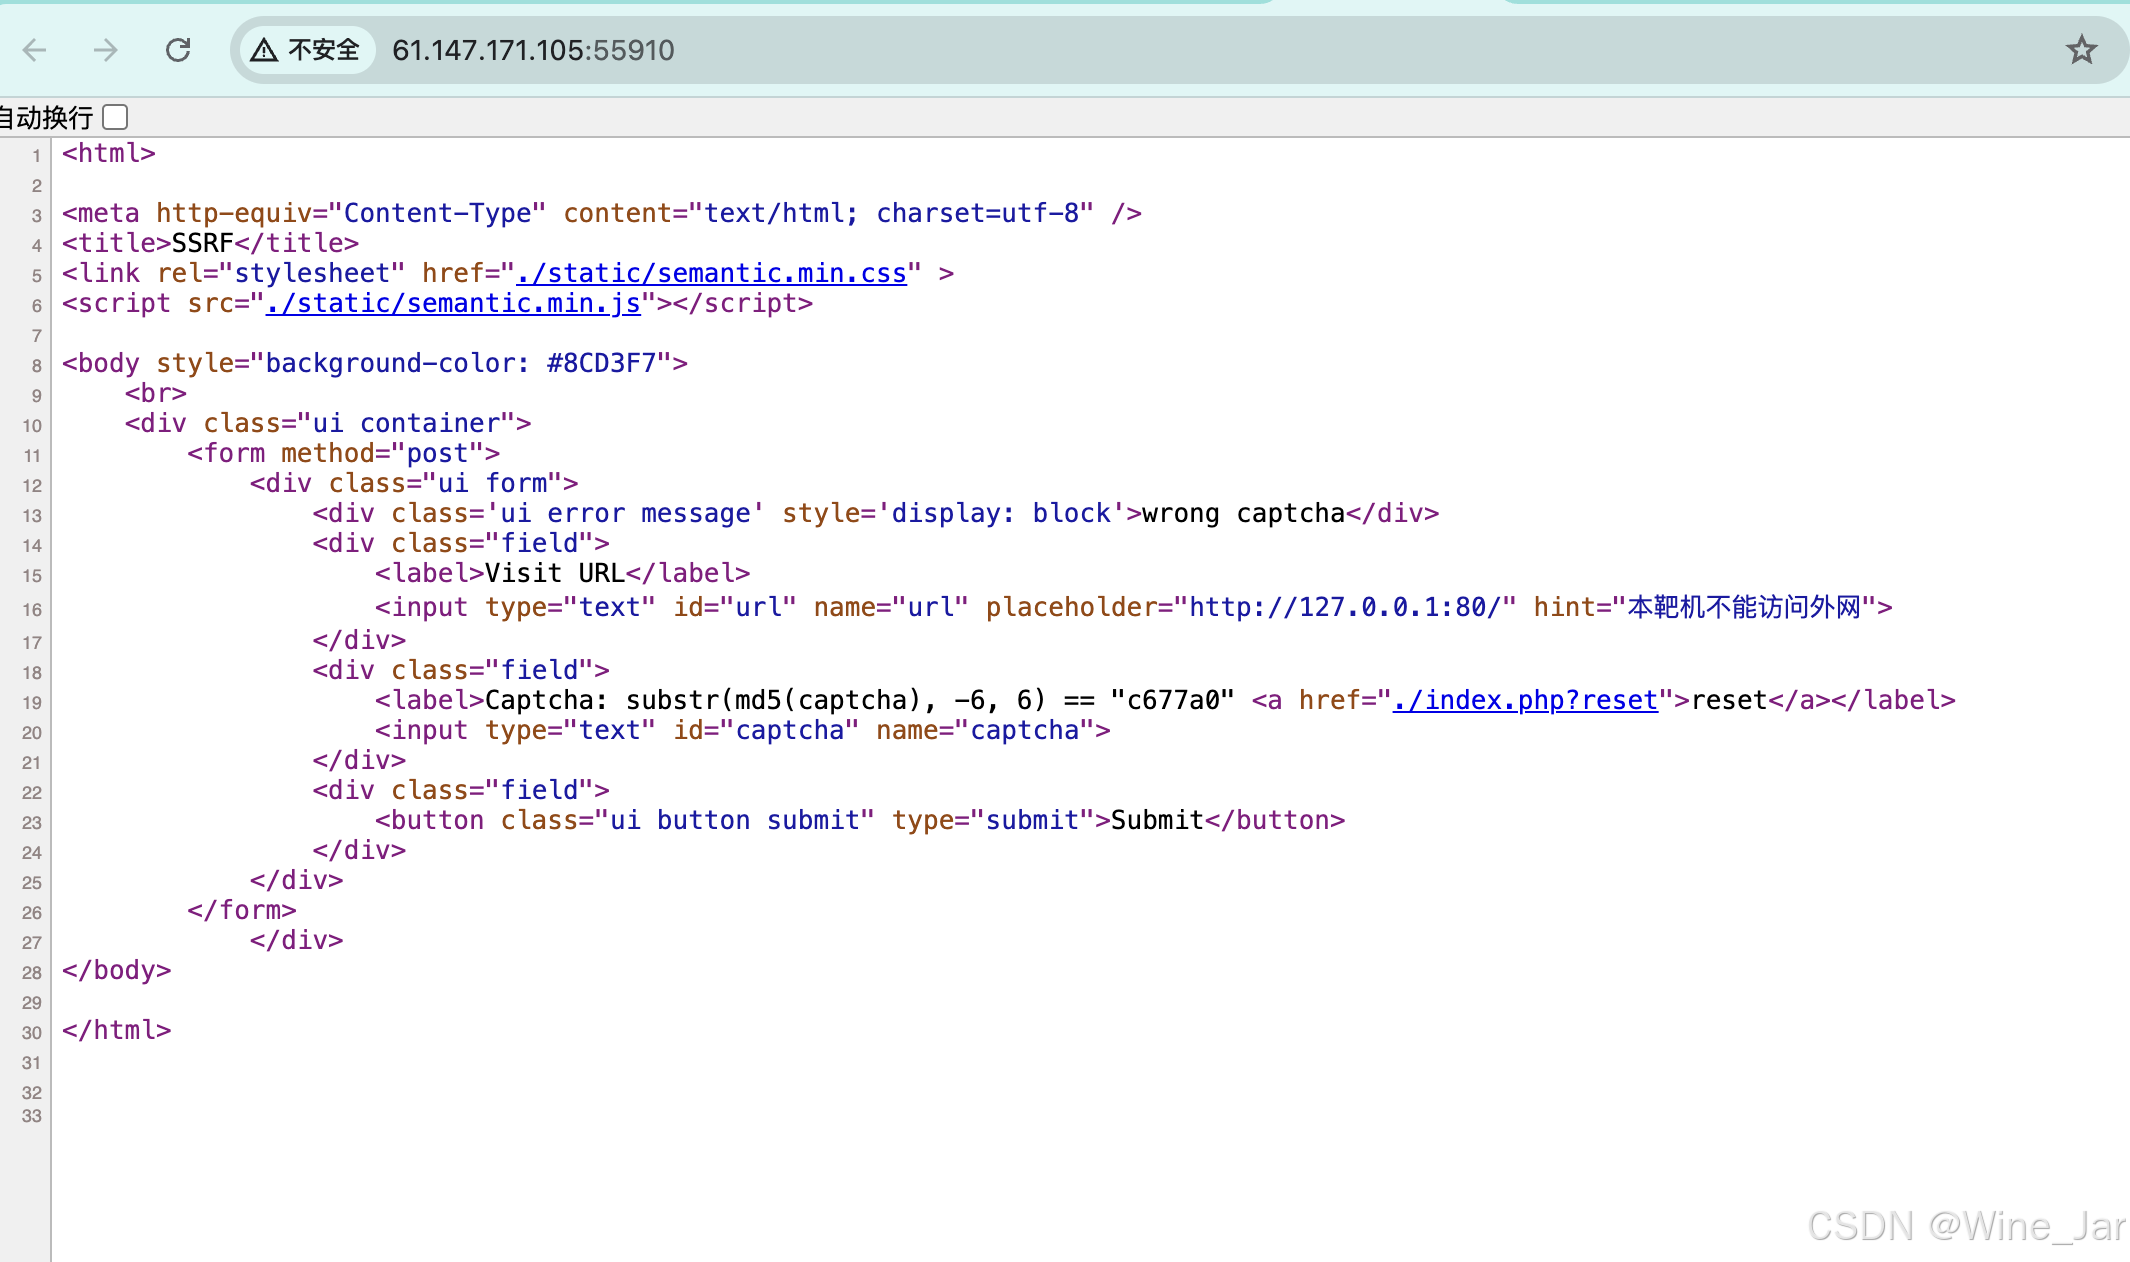Open the ./static/semantic.min.css link
This screenshot has height=1262, width=2130.
pyautogui.click(x=711, y=273)
